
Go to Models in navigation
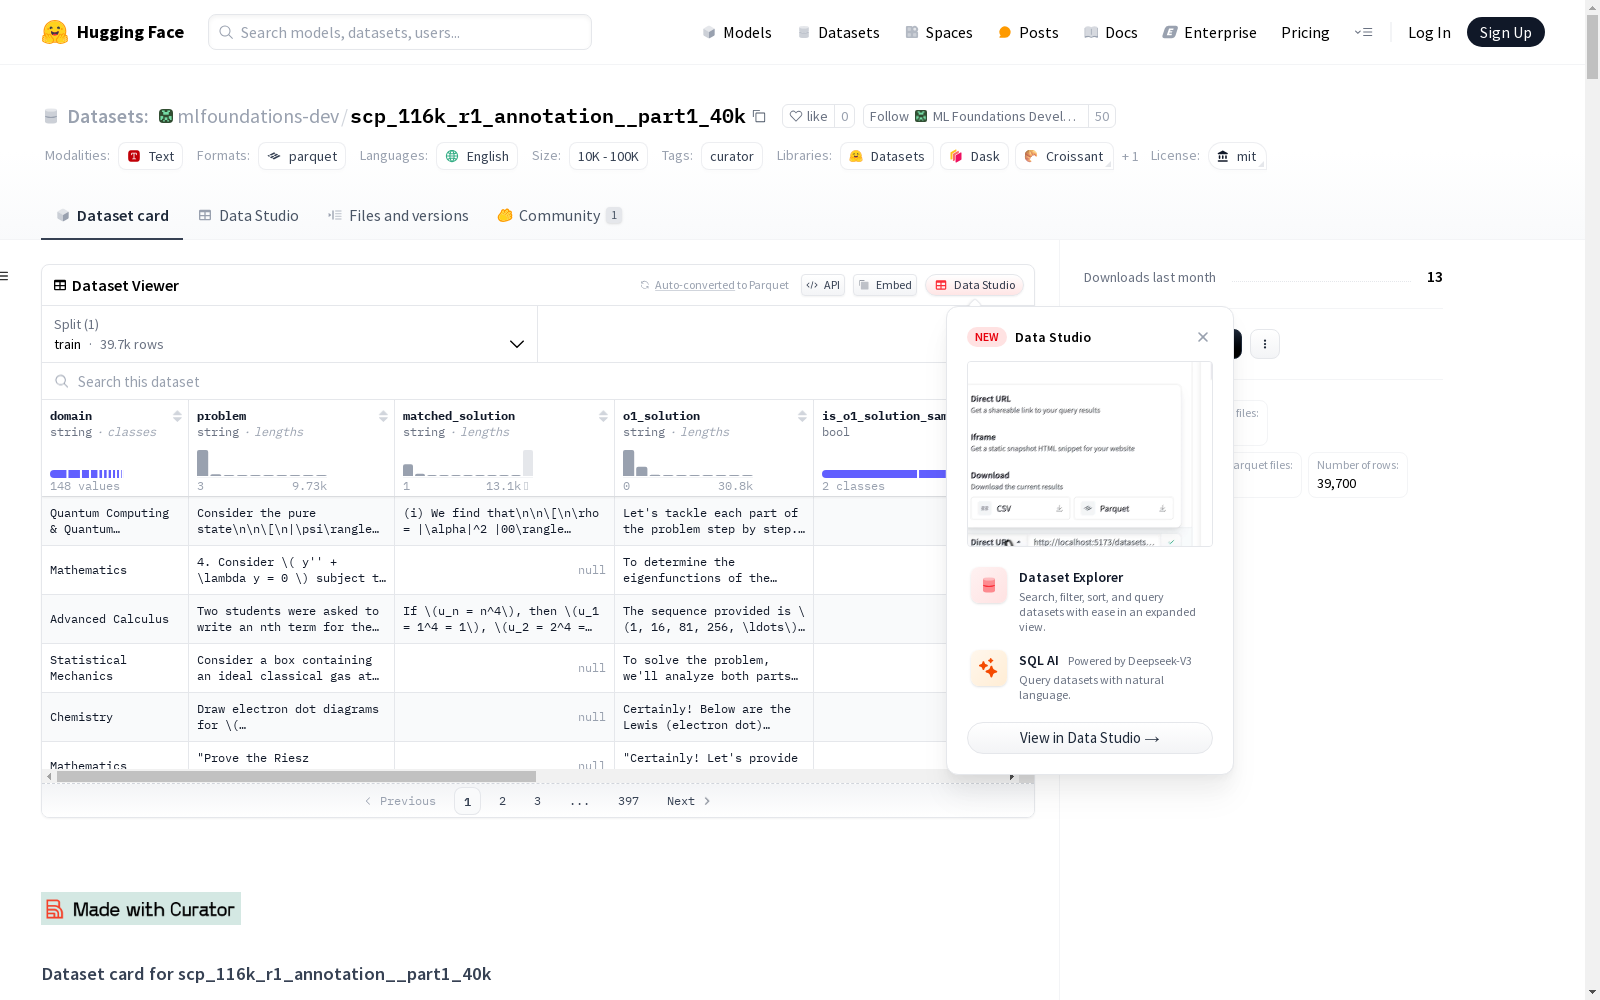click(x=737, y=32)
